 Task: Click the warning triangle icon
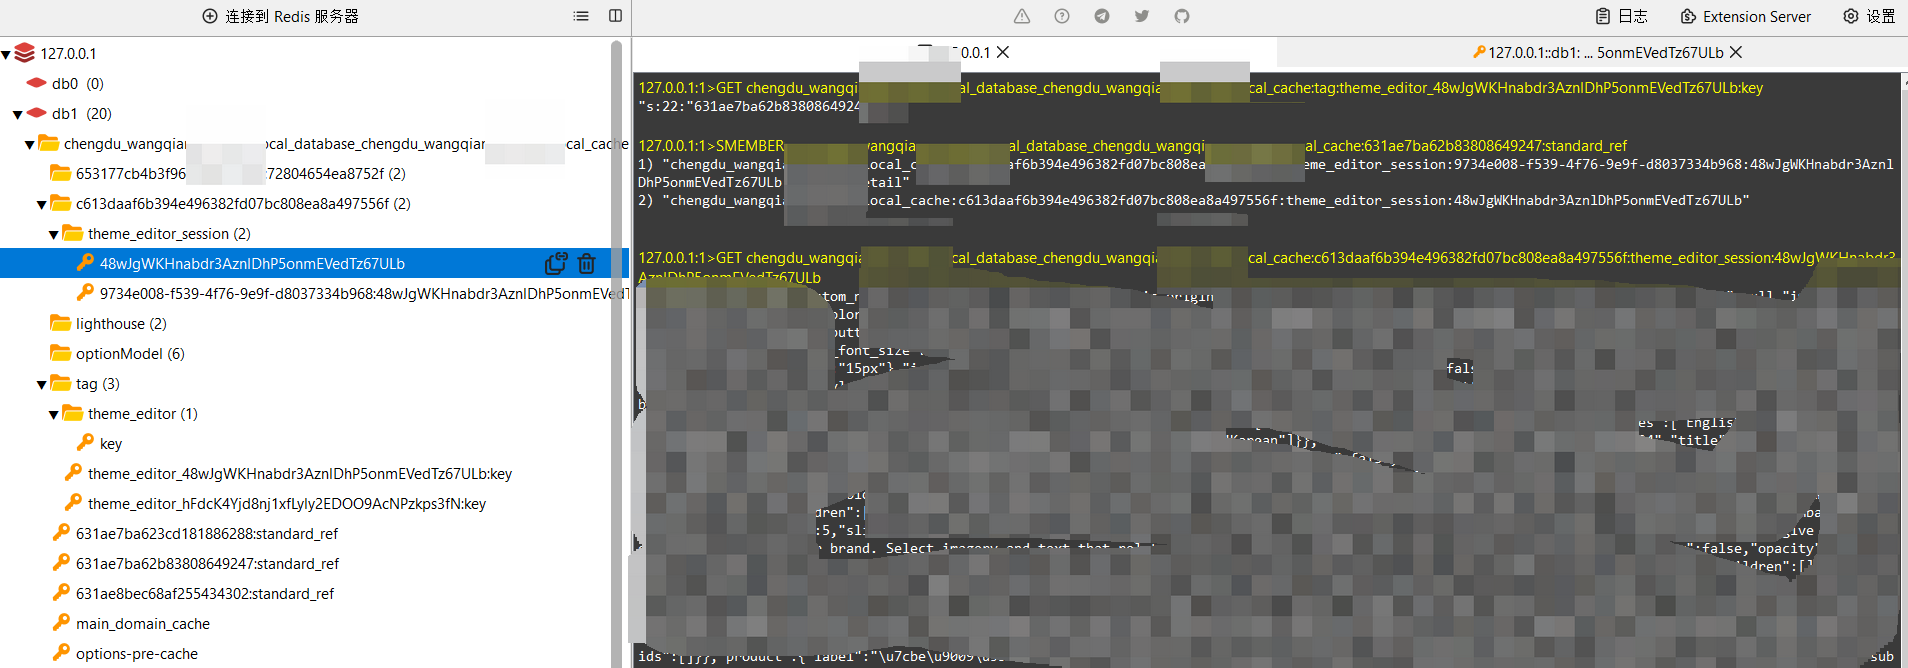1021,16
